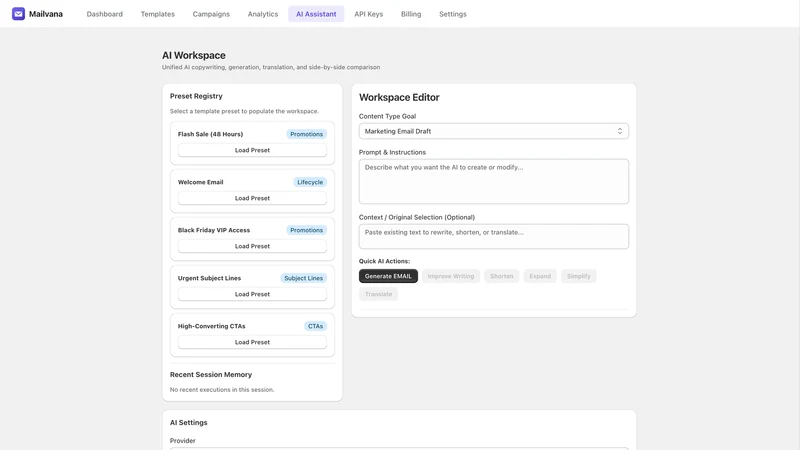The image size is (800, 450).
Task: Load the Urgent Subject Lines preset
Action: click(252, 294)
